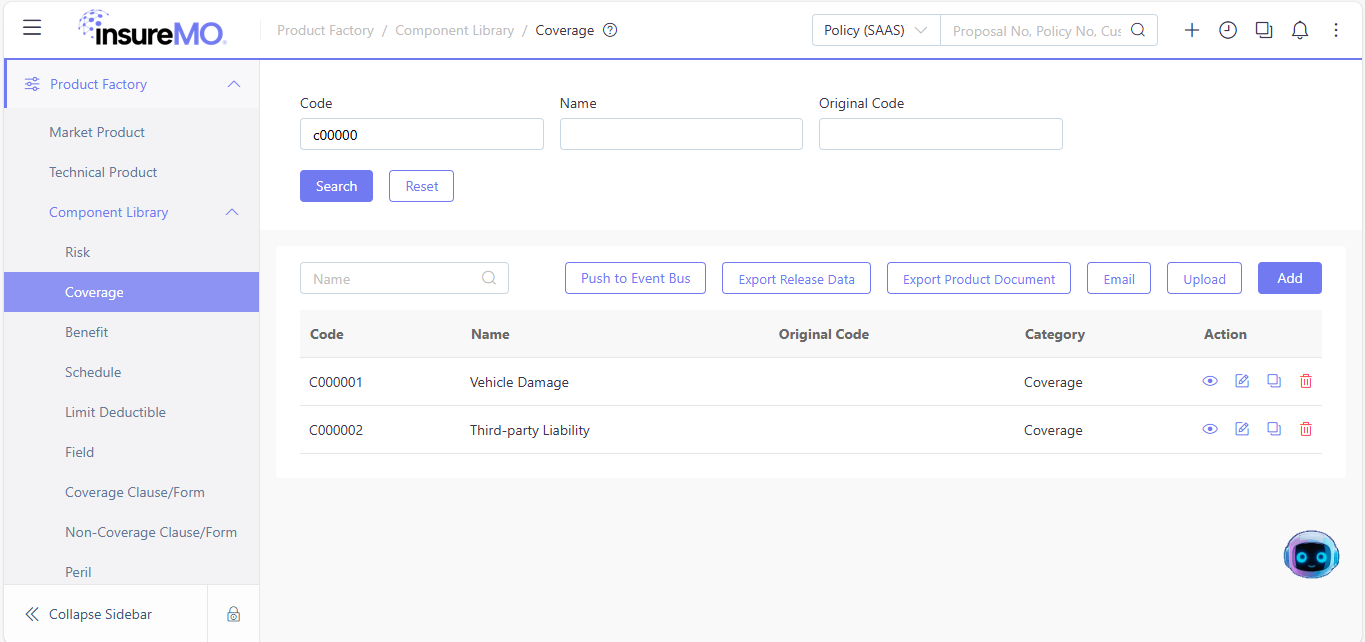1365x642 pixels.
Task: Click Export Product Document button
Action: (979, 278)
